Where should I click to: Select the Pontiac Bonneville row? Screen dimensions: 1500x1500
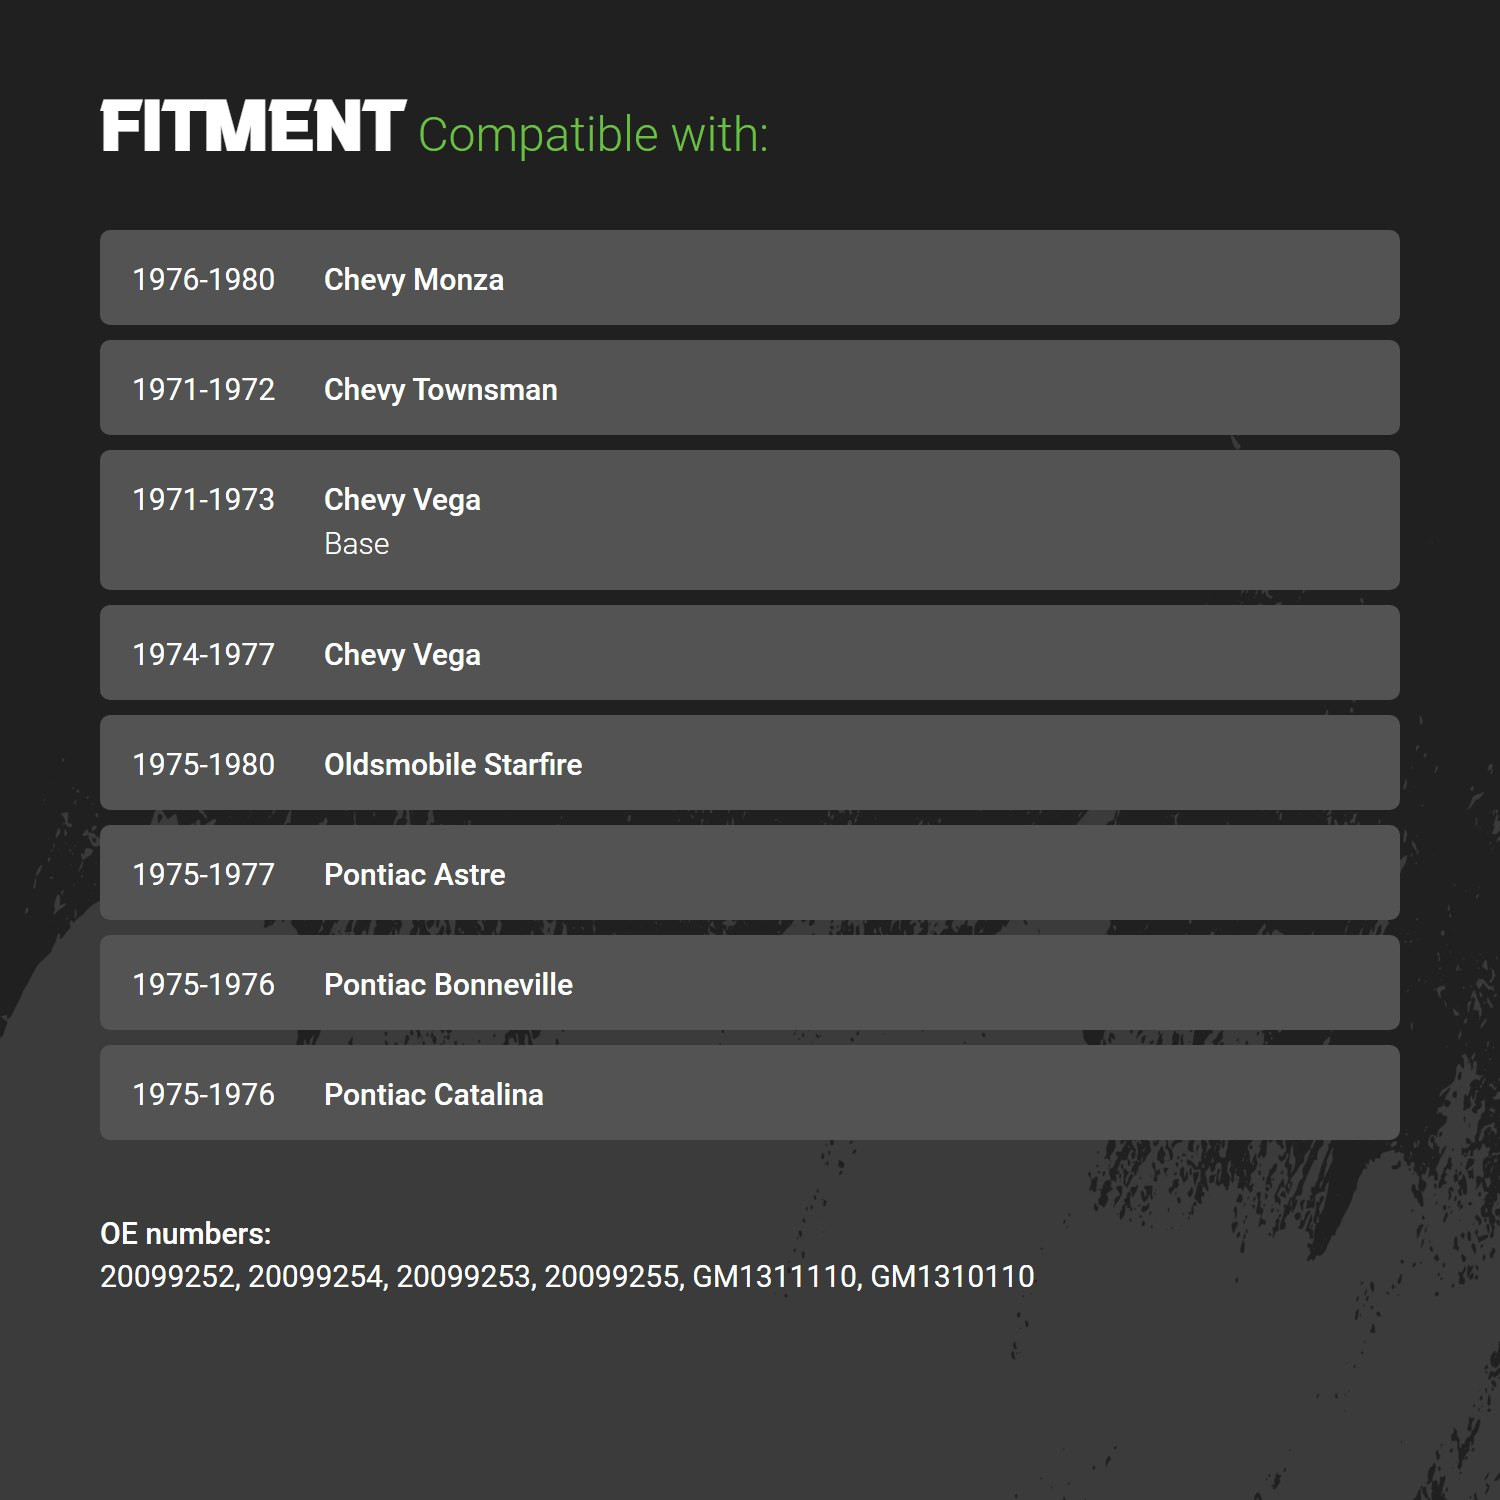click(x=750, y=983)
